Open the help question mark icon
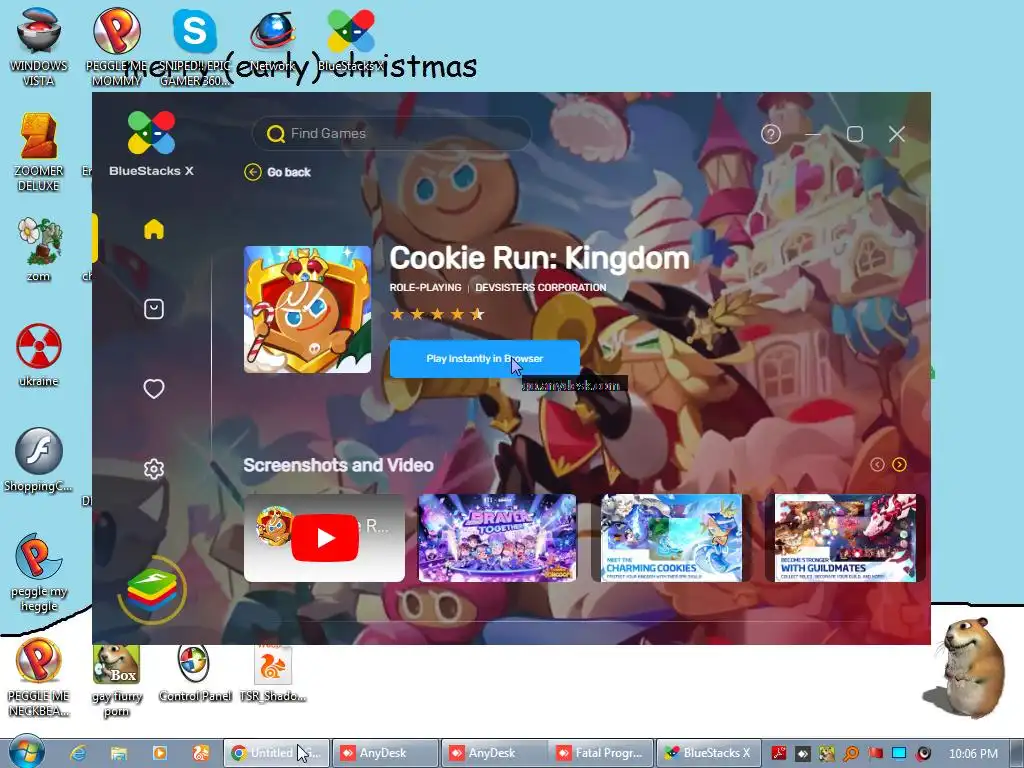The width and height of the screenshot is (1024, 768). (771, 134)
